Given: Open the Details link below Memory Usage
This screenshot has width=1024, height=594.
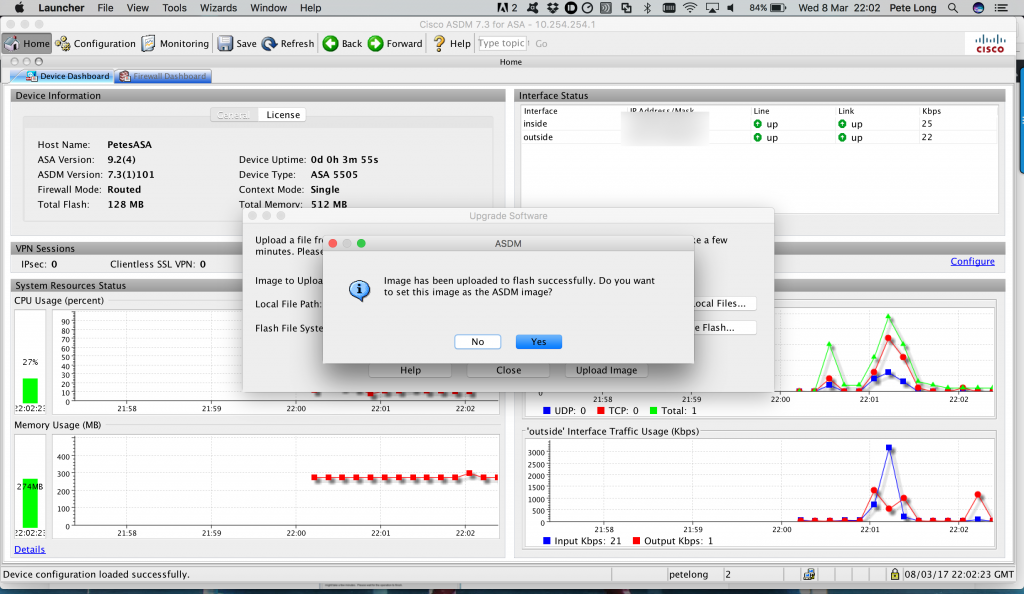Looking at the screenshot, I should (x=29, y=549).
